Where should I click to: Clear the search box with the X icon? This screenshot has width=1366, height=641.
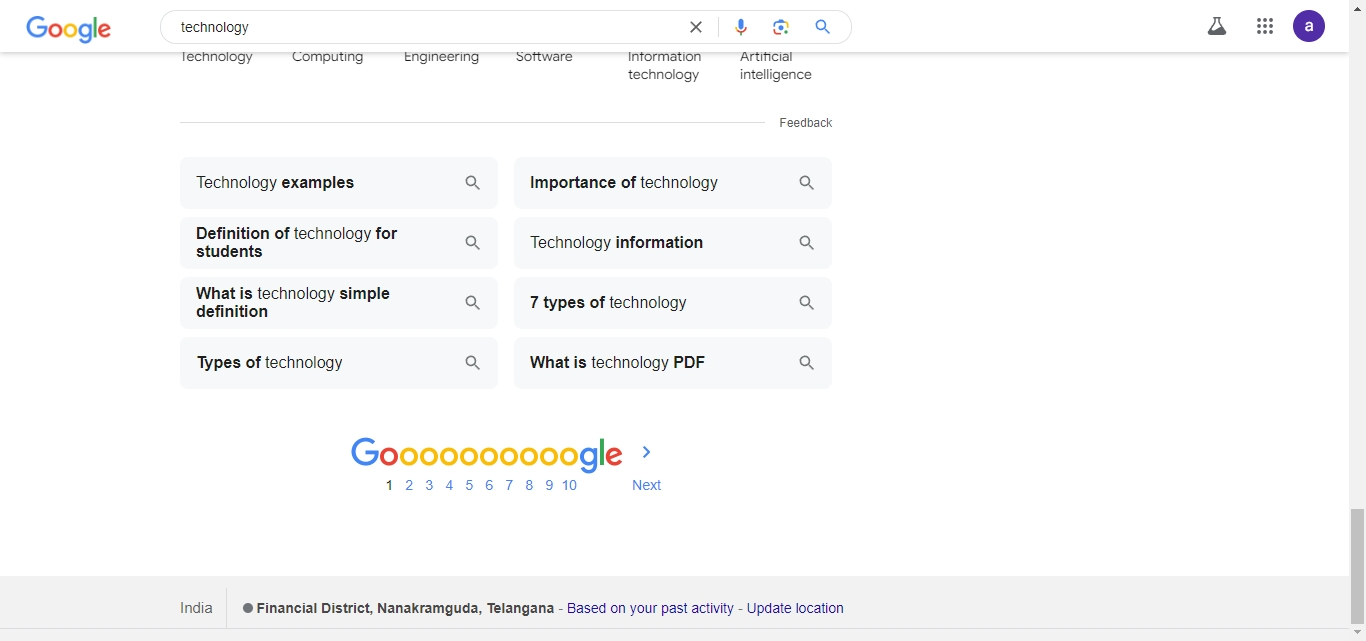point(696,27)
